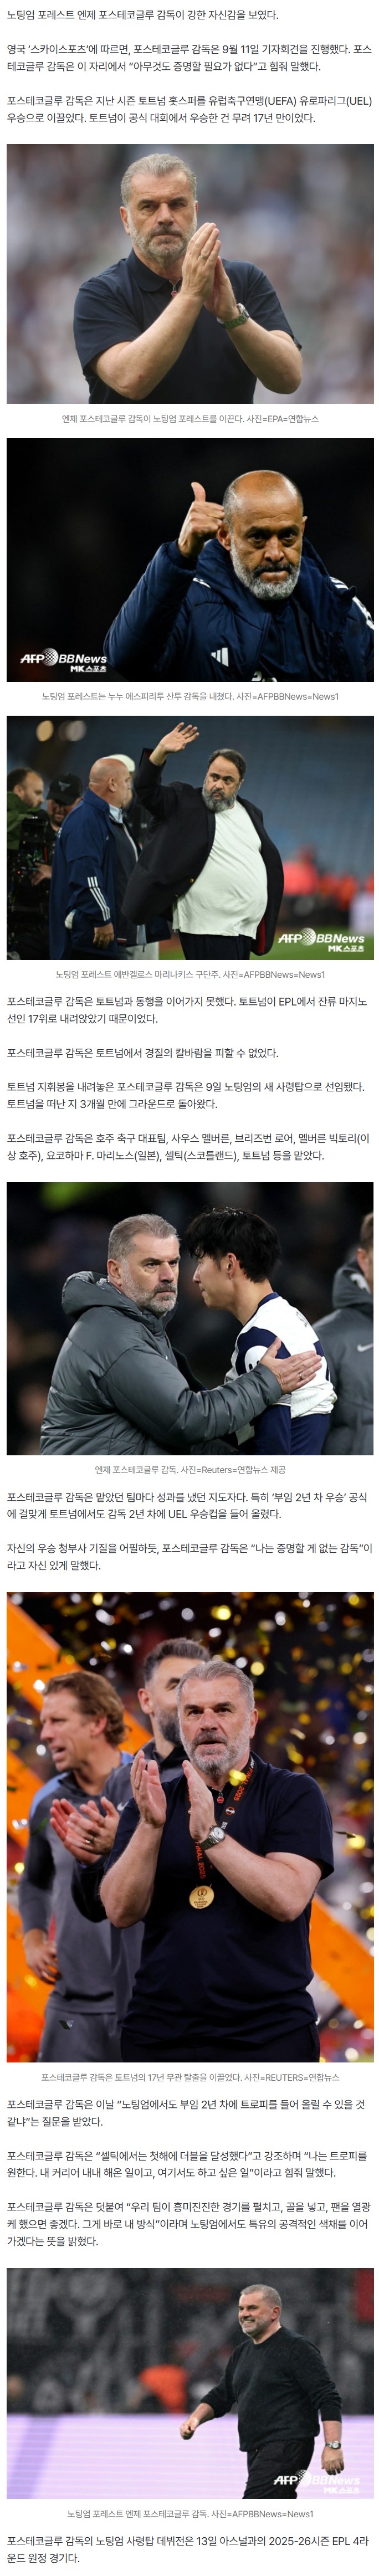
Task: Select the AFPBBNews logo on thumbs-up photo
Action: pos(64,661)
